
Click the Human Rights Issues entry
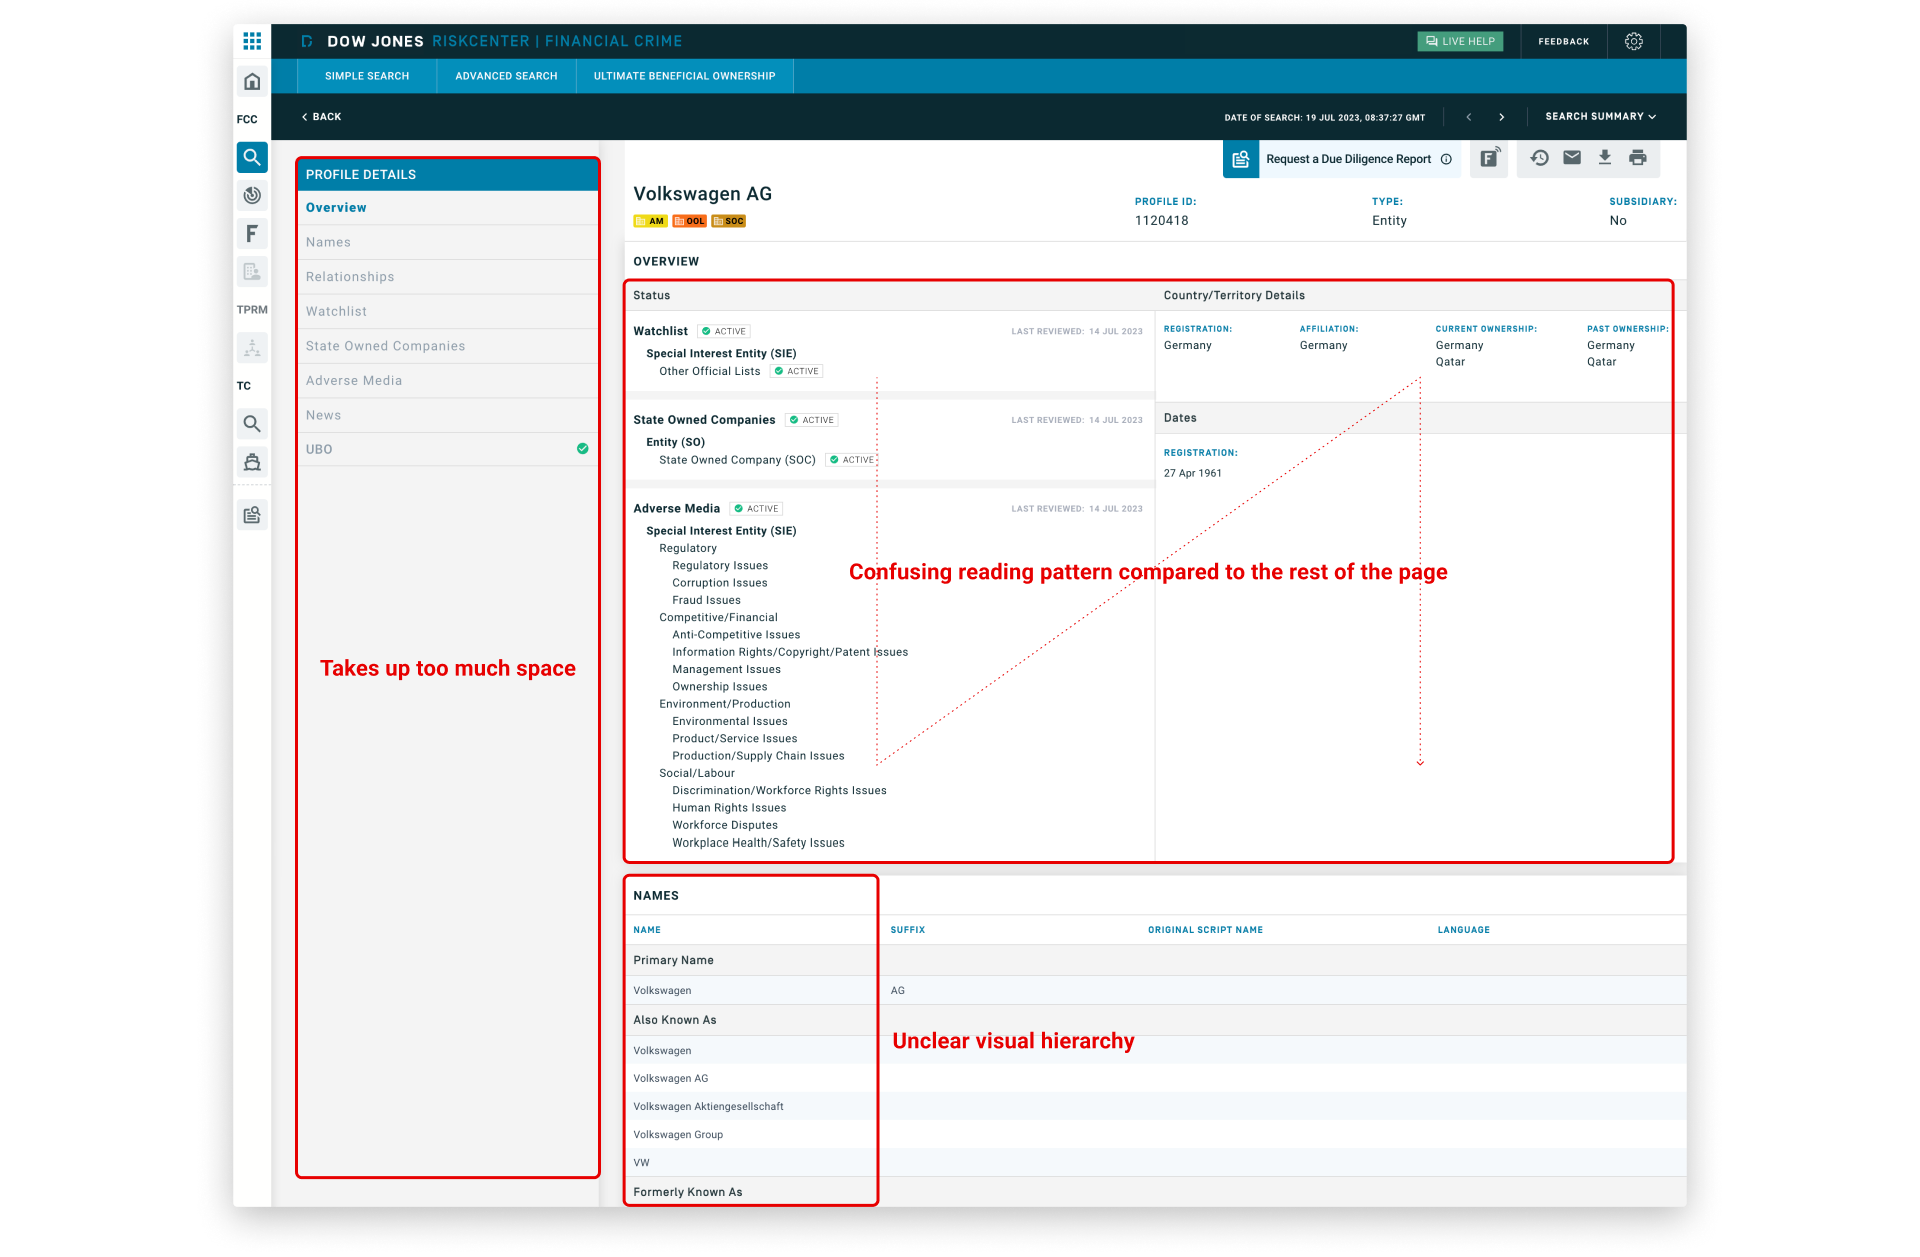(x=729, y=808)
